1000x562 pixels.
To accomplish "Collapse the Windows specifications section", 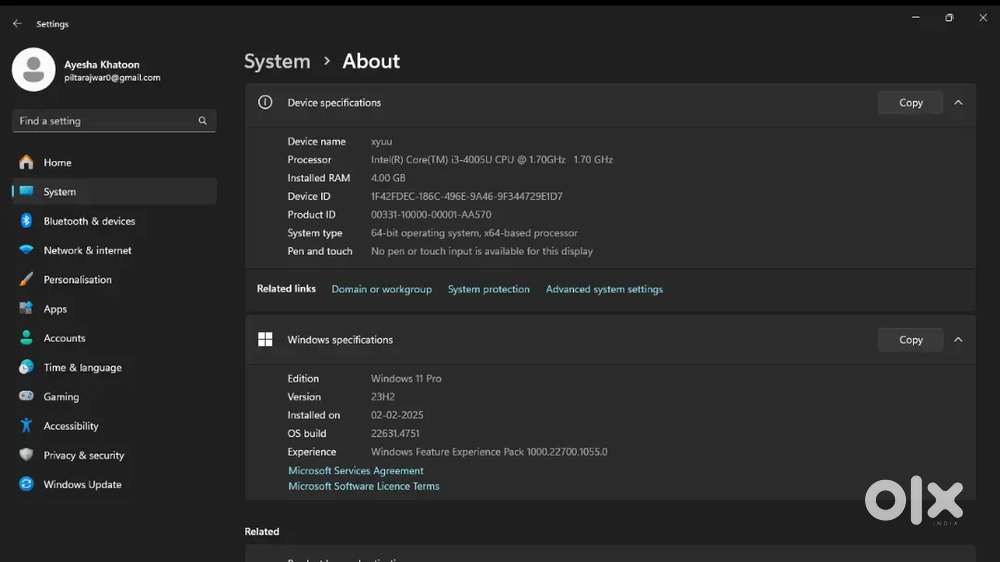I will pyautogui.click(x=958, y=340).
